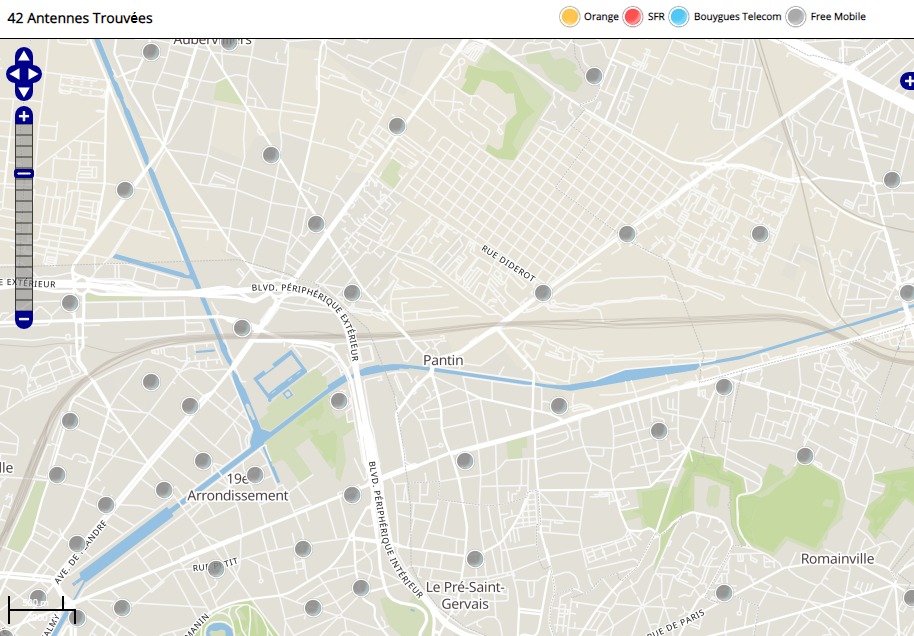Toggle the Orange operator filter circle

[570, 17]
